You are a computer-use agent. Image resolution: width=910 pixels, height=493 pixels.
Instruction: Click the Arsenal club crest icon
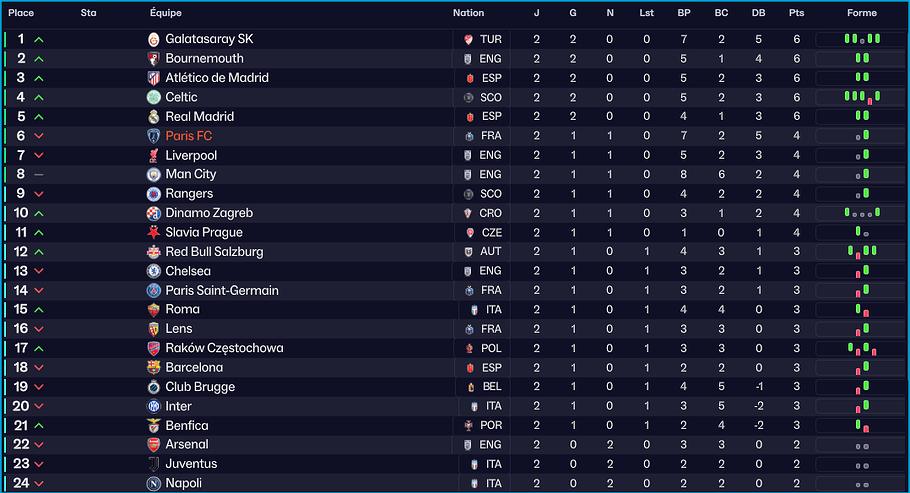[x=154, y=445]
